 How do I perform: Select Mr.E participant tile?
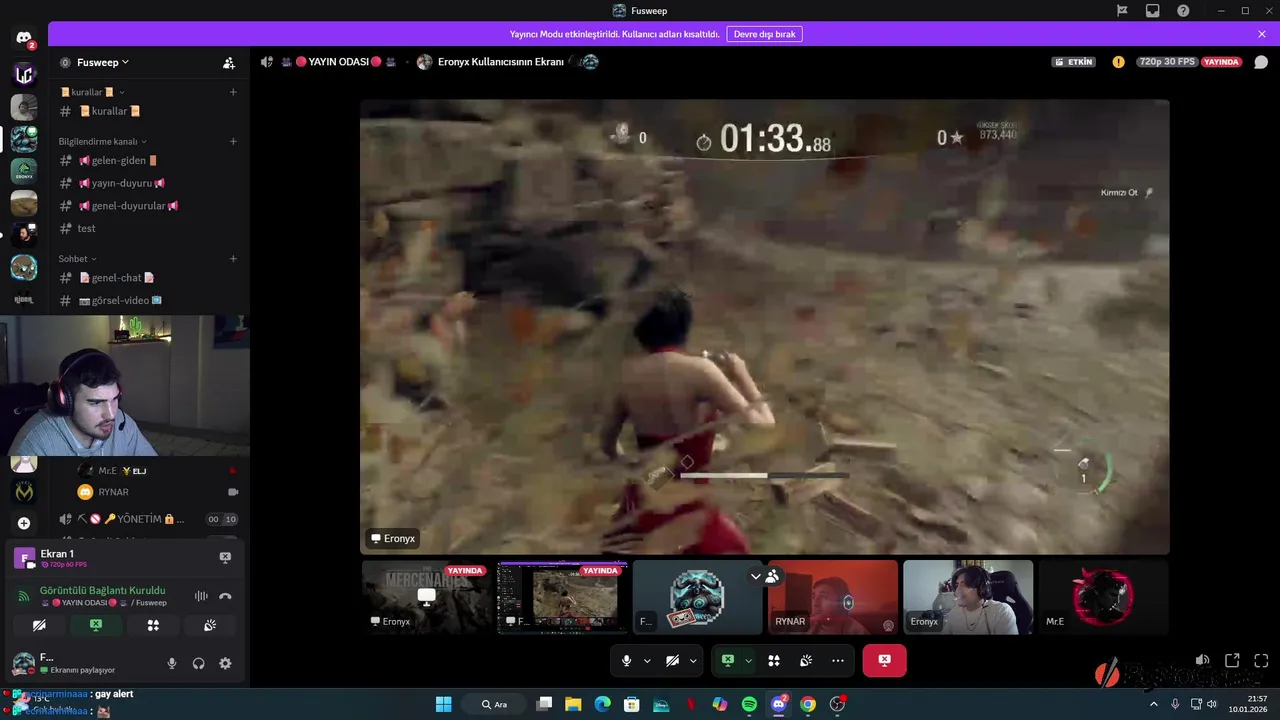pos(1103,597)
